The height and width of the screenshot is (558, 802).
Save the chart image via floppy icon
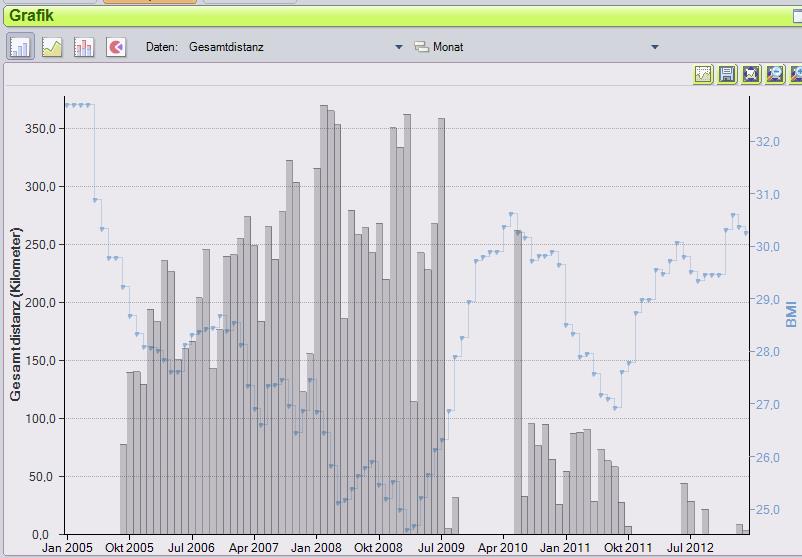click(727, 74)
